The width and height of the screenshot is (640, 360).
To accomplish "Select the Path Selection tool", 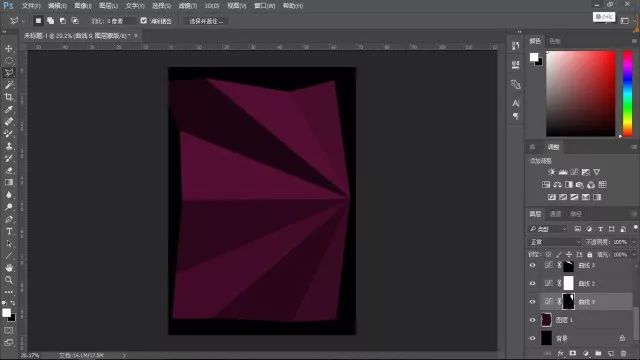I will tap(9, 244).
